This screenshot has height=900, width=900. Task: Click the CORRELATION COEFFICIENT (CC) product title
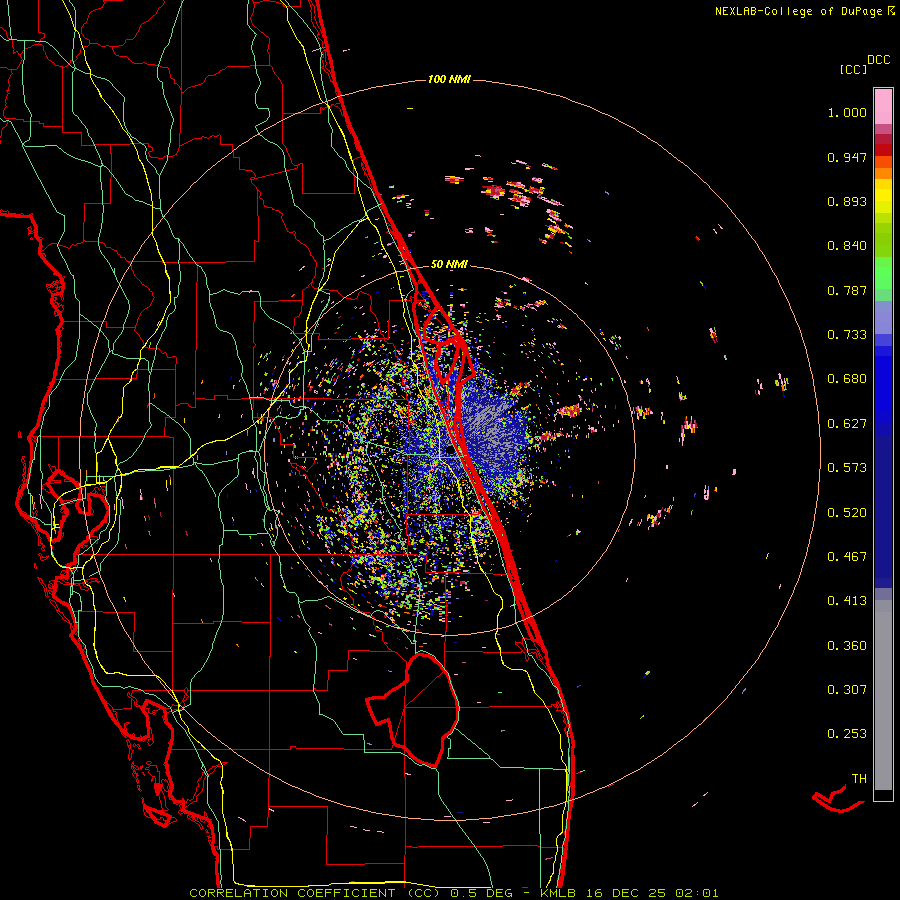click(314, 893)
